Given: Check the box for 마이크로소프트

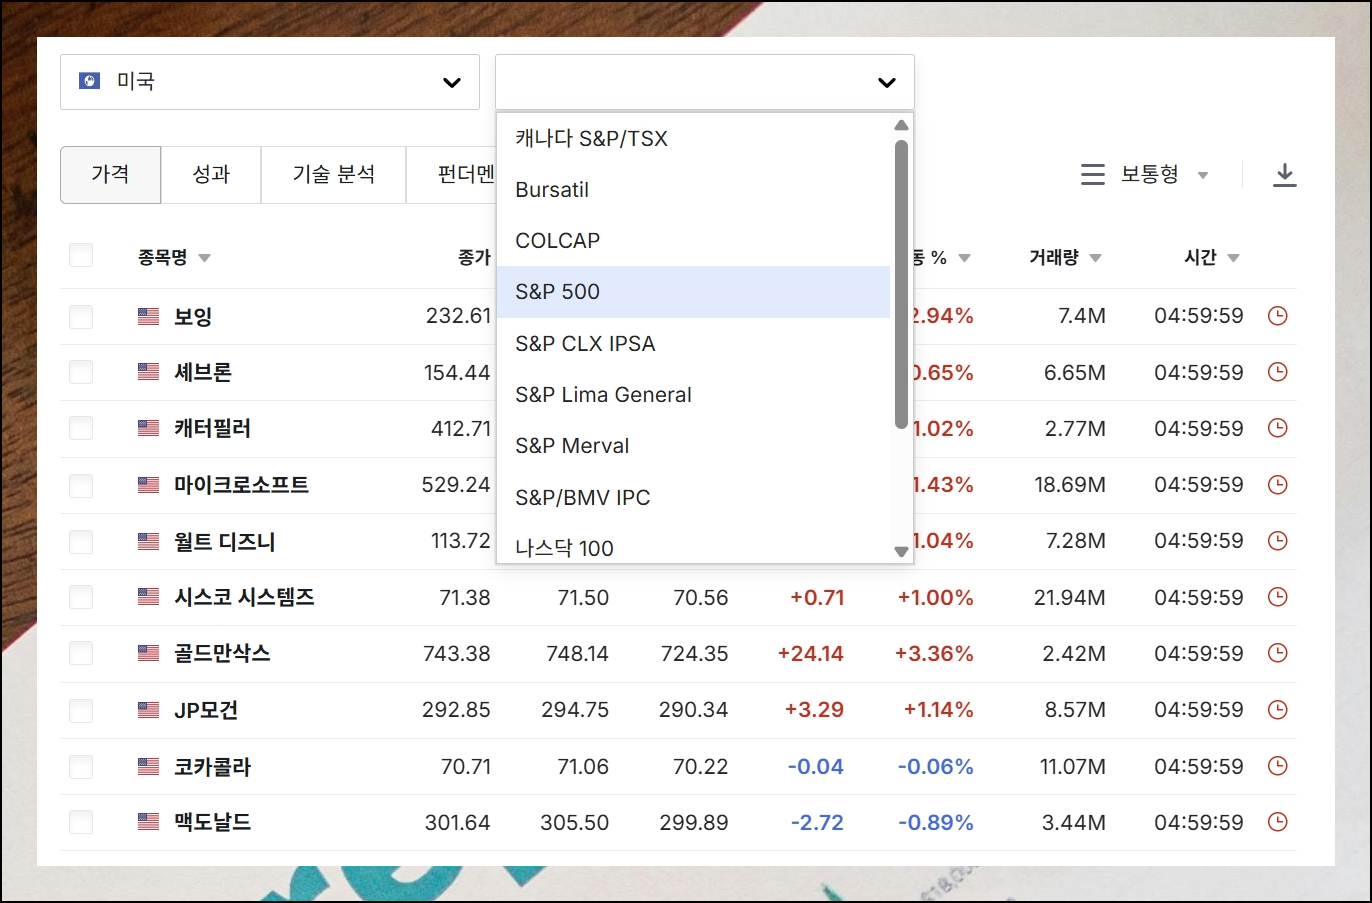Looking at the screenshot, I should [81, 486].
